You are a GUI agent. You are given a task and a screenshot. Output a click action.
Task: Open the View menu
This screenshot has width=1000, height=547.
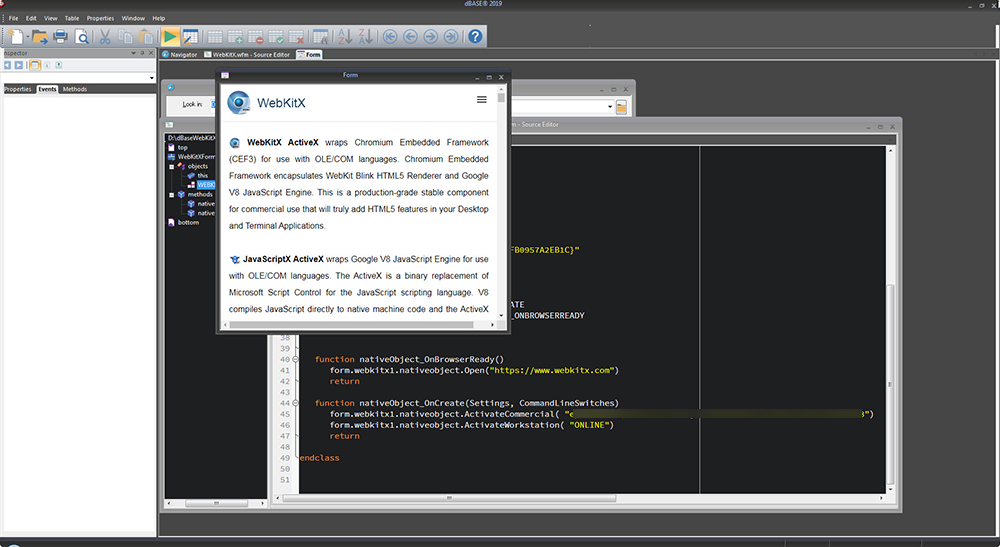[x=50, y=18]
